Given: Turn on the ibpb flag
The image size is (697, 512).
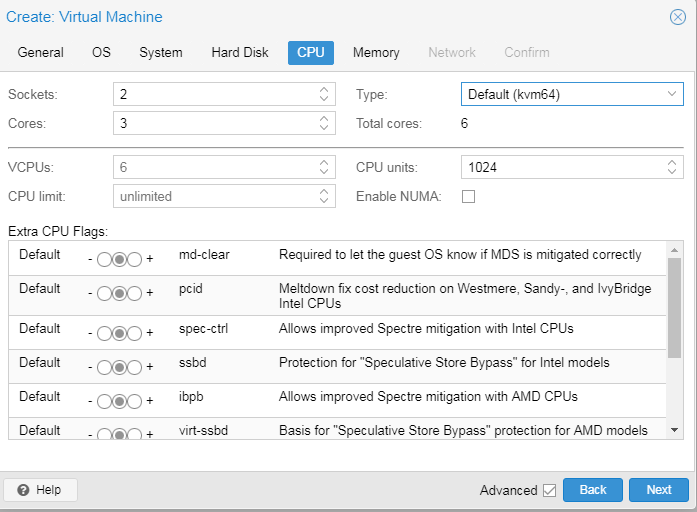Looking at the screenshot, I should [x=134, y=401].
